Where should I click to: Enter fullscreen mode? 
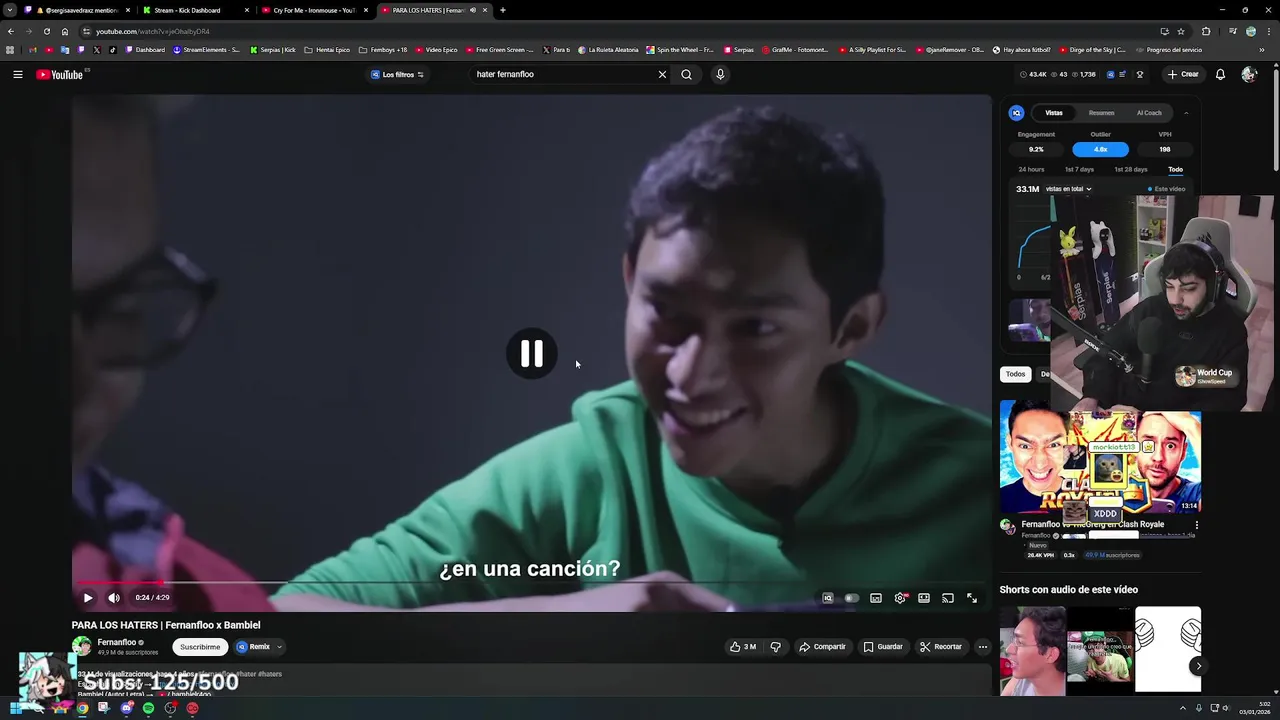tap(972, 598)
